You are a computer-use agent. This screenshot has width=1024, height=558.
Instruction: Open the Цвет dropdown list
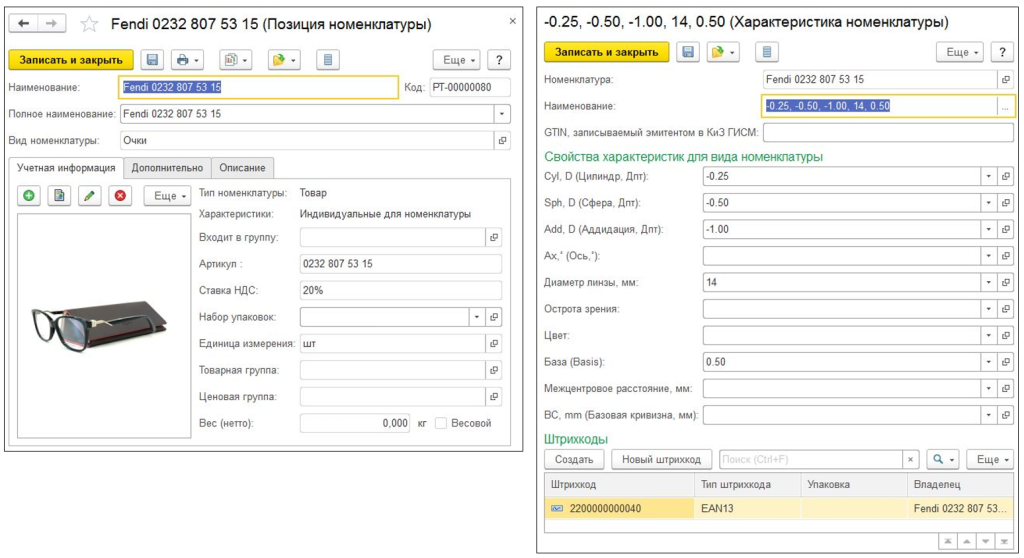click(x=989, y=335)
